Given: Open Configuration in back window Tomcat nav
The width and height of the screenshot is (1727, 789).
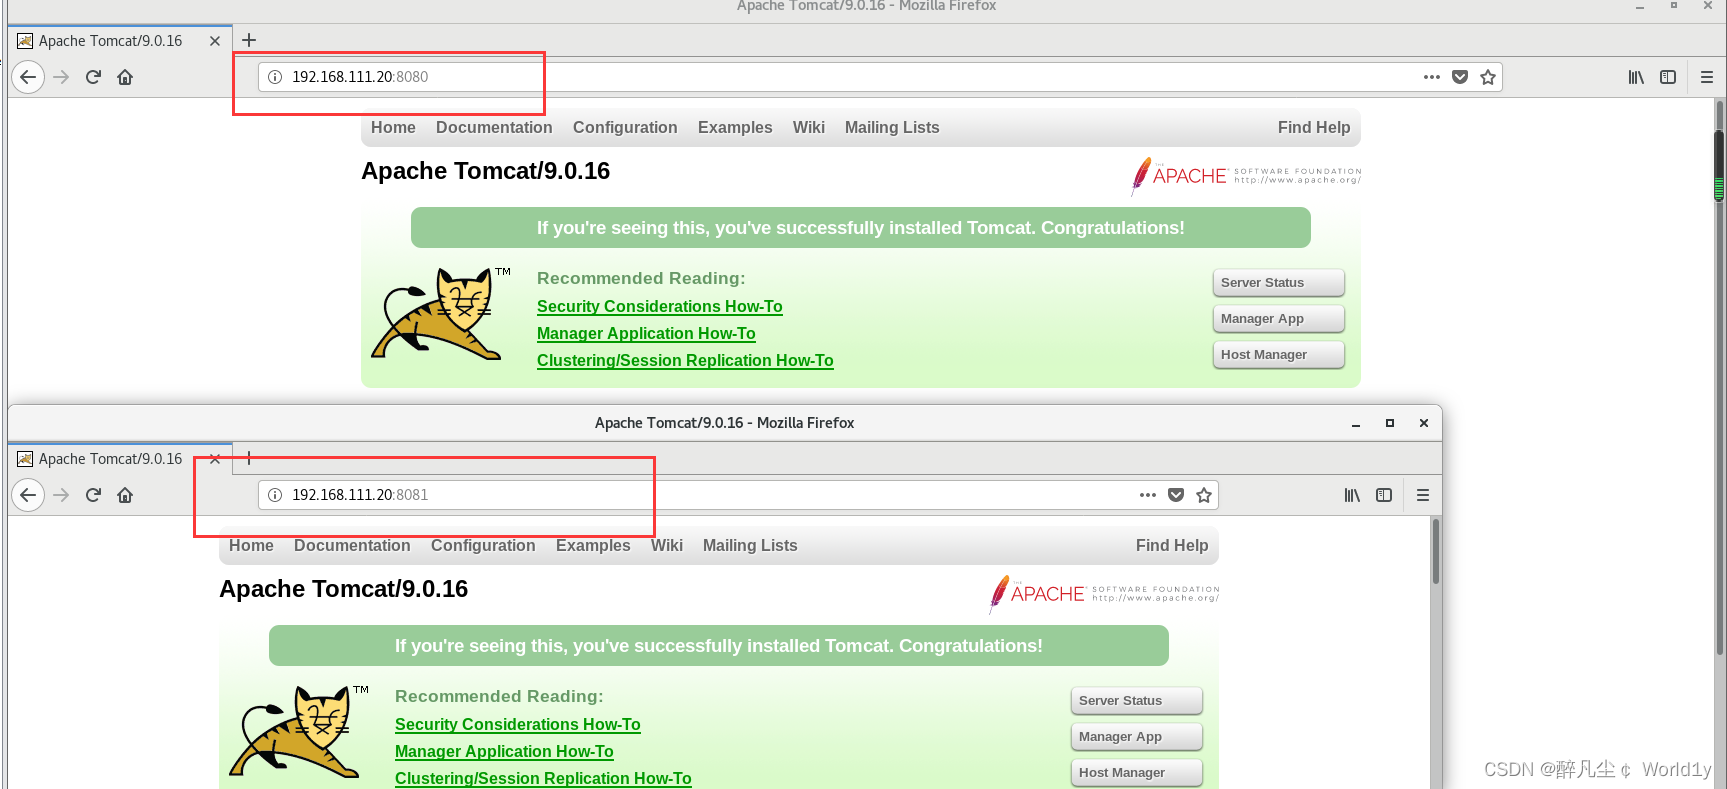Looking at the screenshot, I should pos(625,127).
